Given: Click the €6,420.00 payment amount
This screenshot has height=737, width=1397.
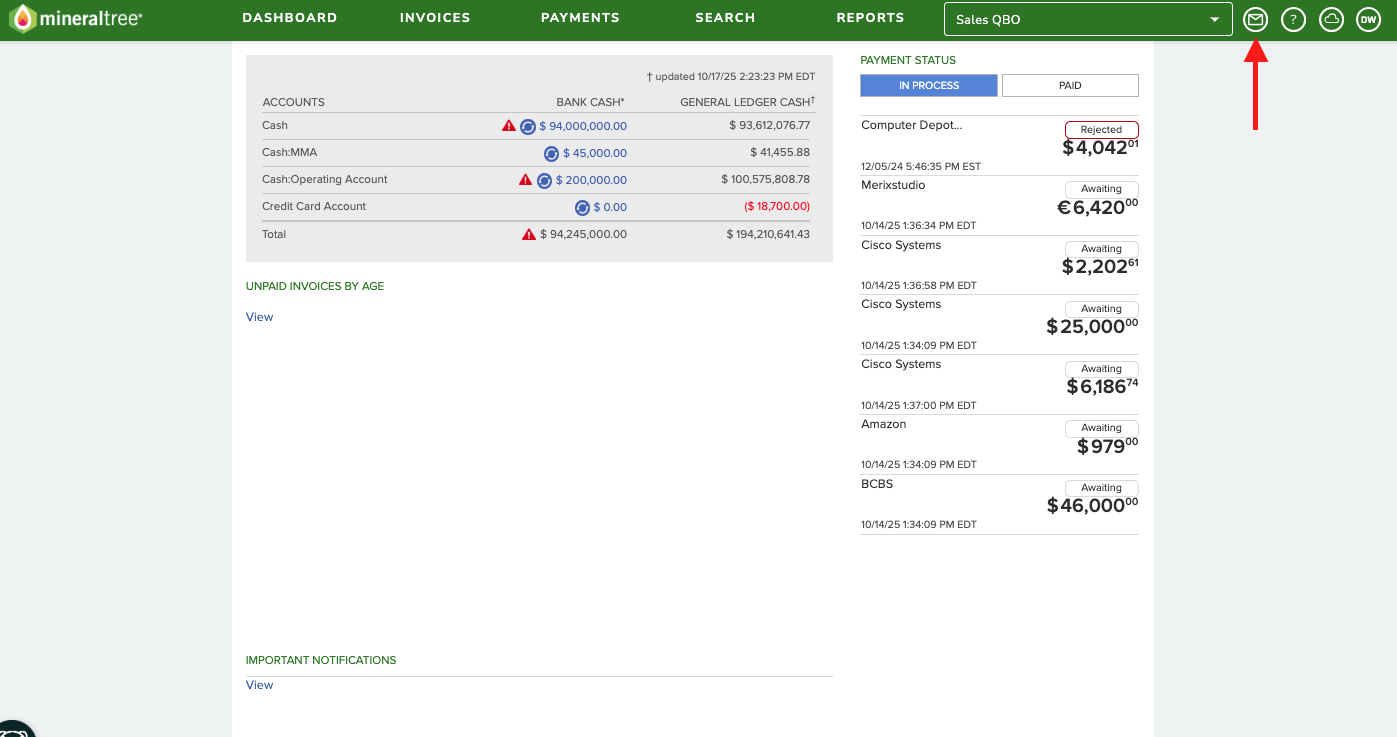Looking at the screenshot, I should [1097, 207].
